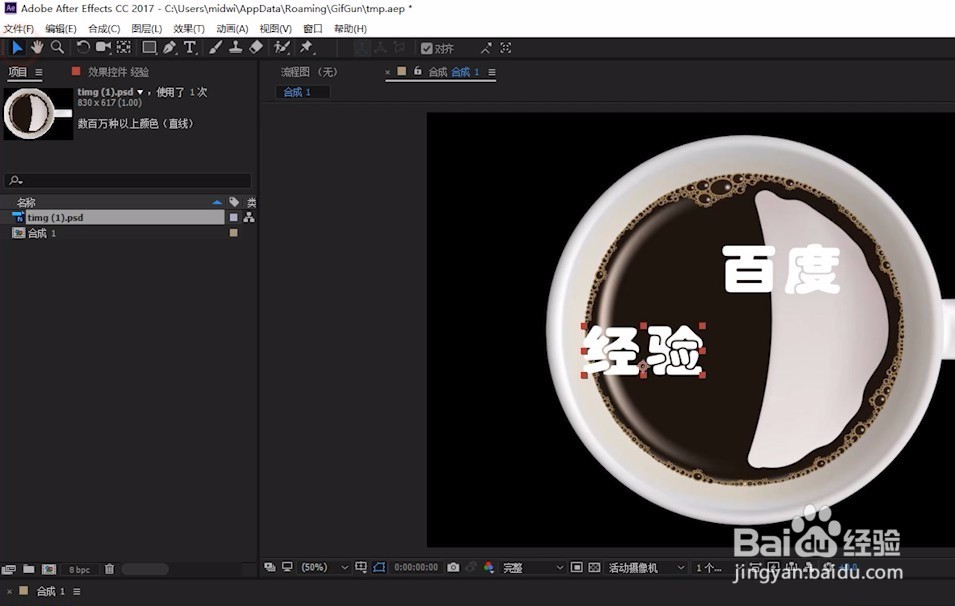Viewport: 955px width, 606px height.
Task: Select the Horizontal Type tool
Action: coord(190,48)
